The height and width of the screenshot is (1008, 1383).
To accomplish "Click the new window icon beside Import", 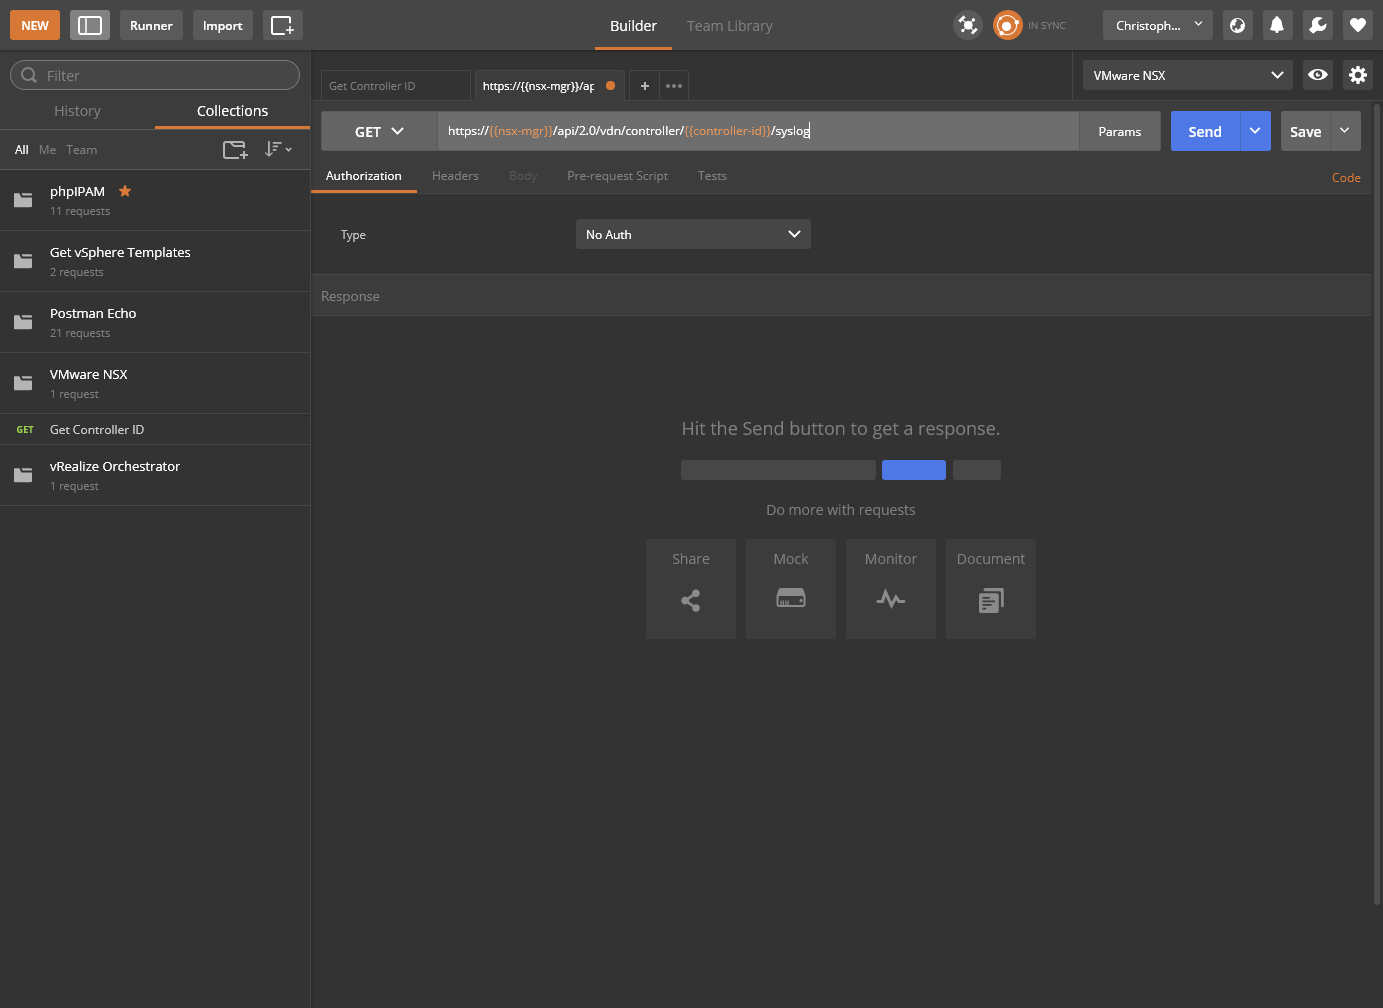I will [282, 26].
